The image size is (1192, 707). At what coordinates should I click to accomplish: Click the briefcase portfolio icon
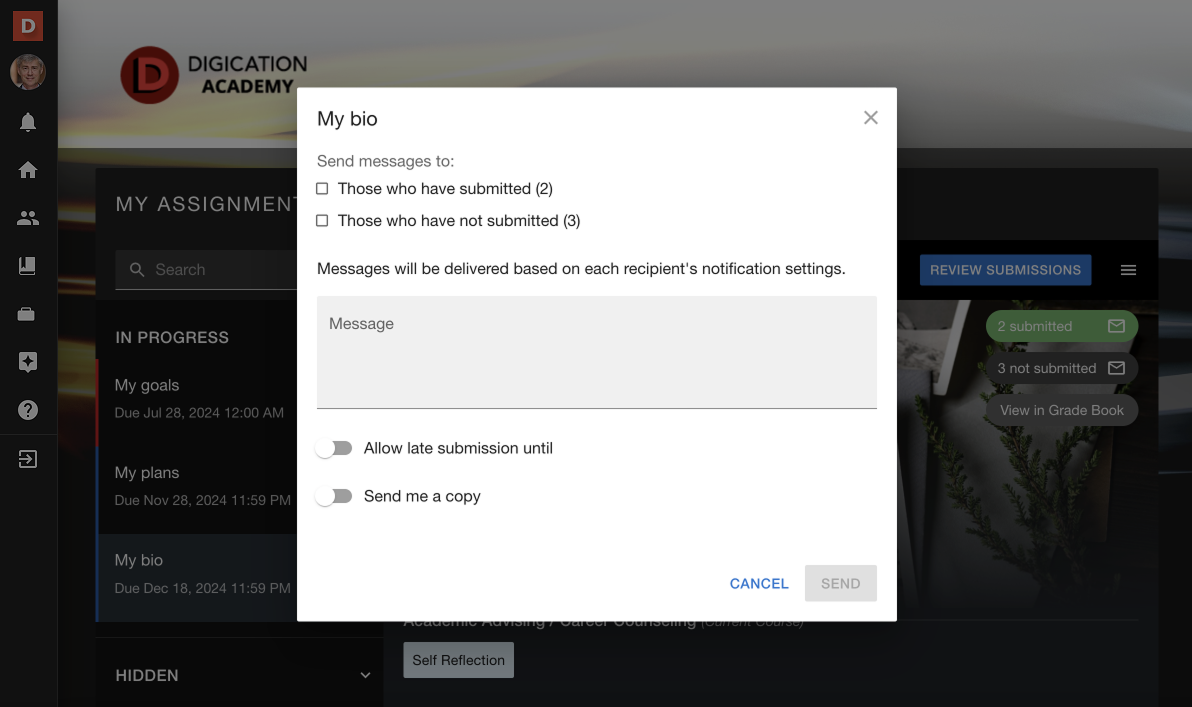[27, 314]
